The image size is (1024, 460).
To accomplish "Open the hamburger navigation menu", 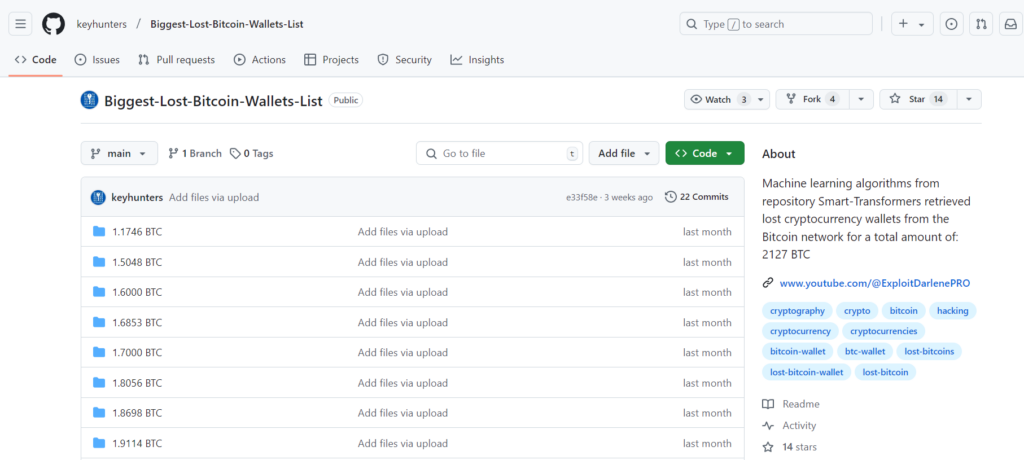I will click(20, 24).
